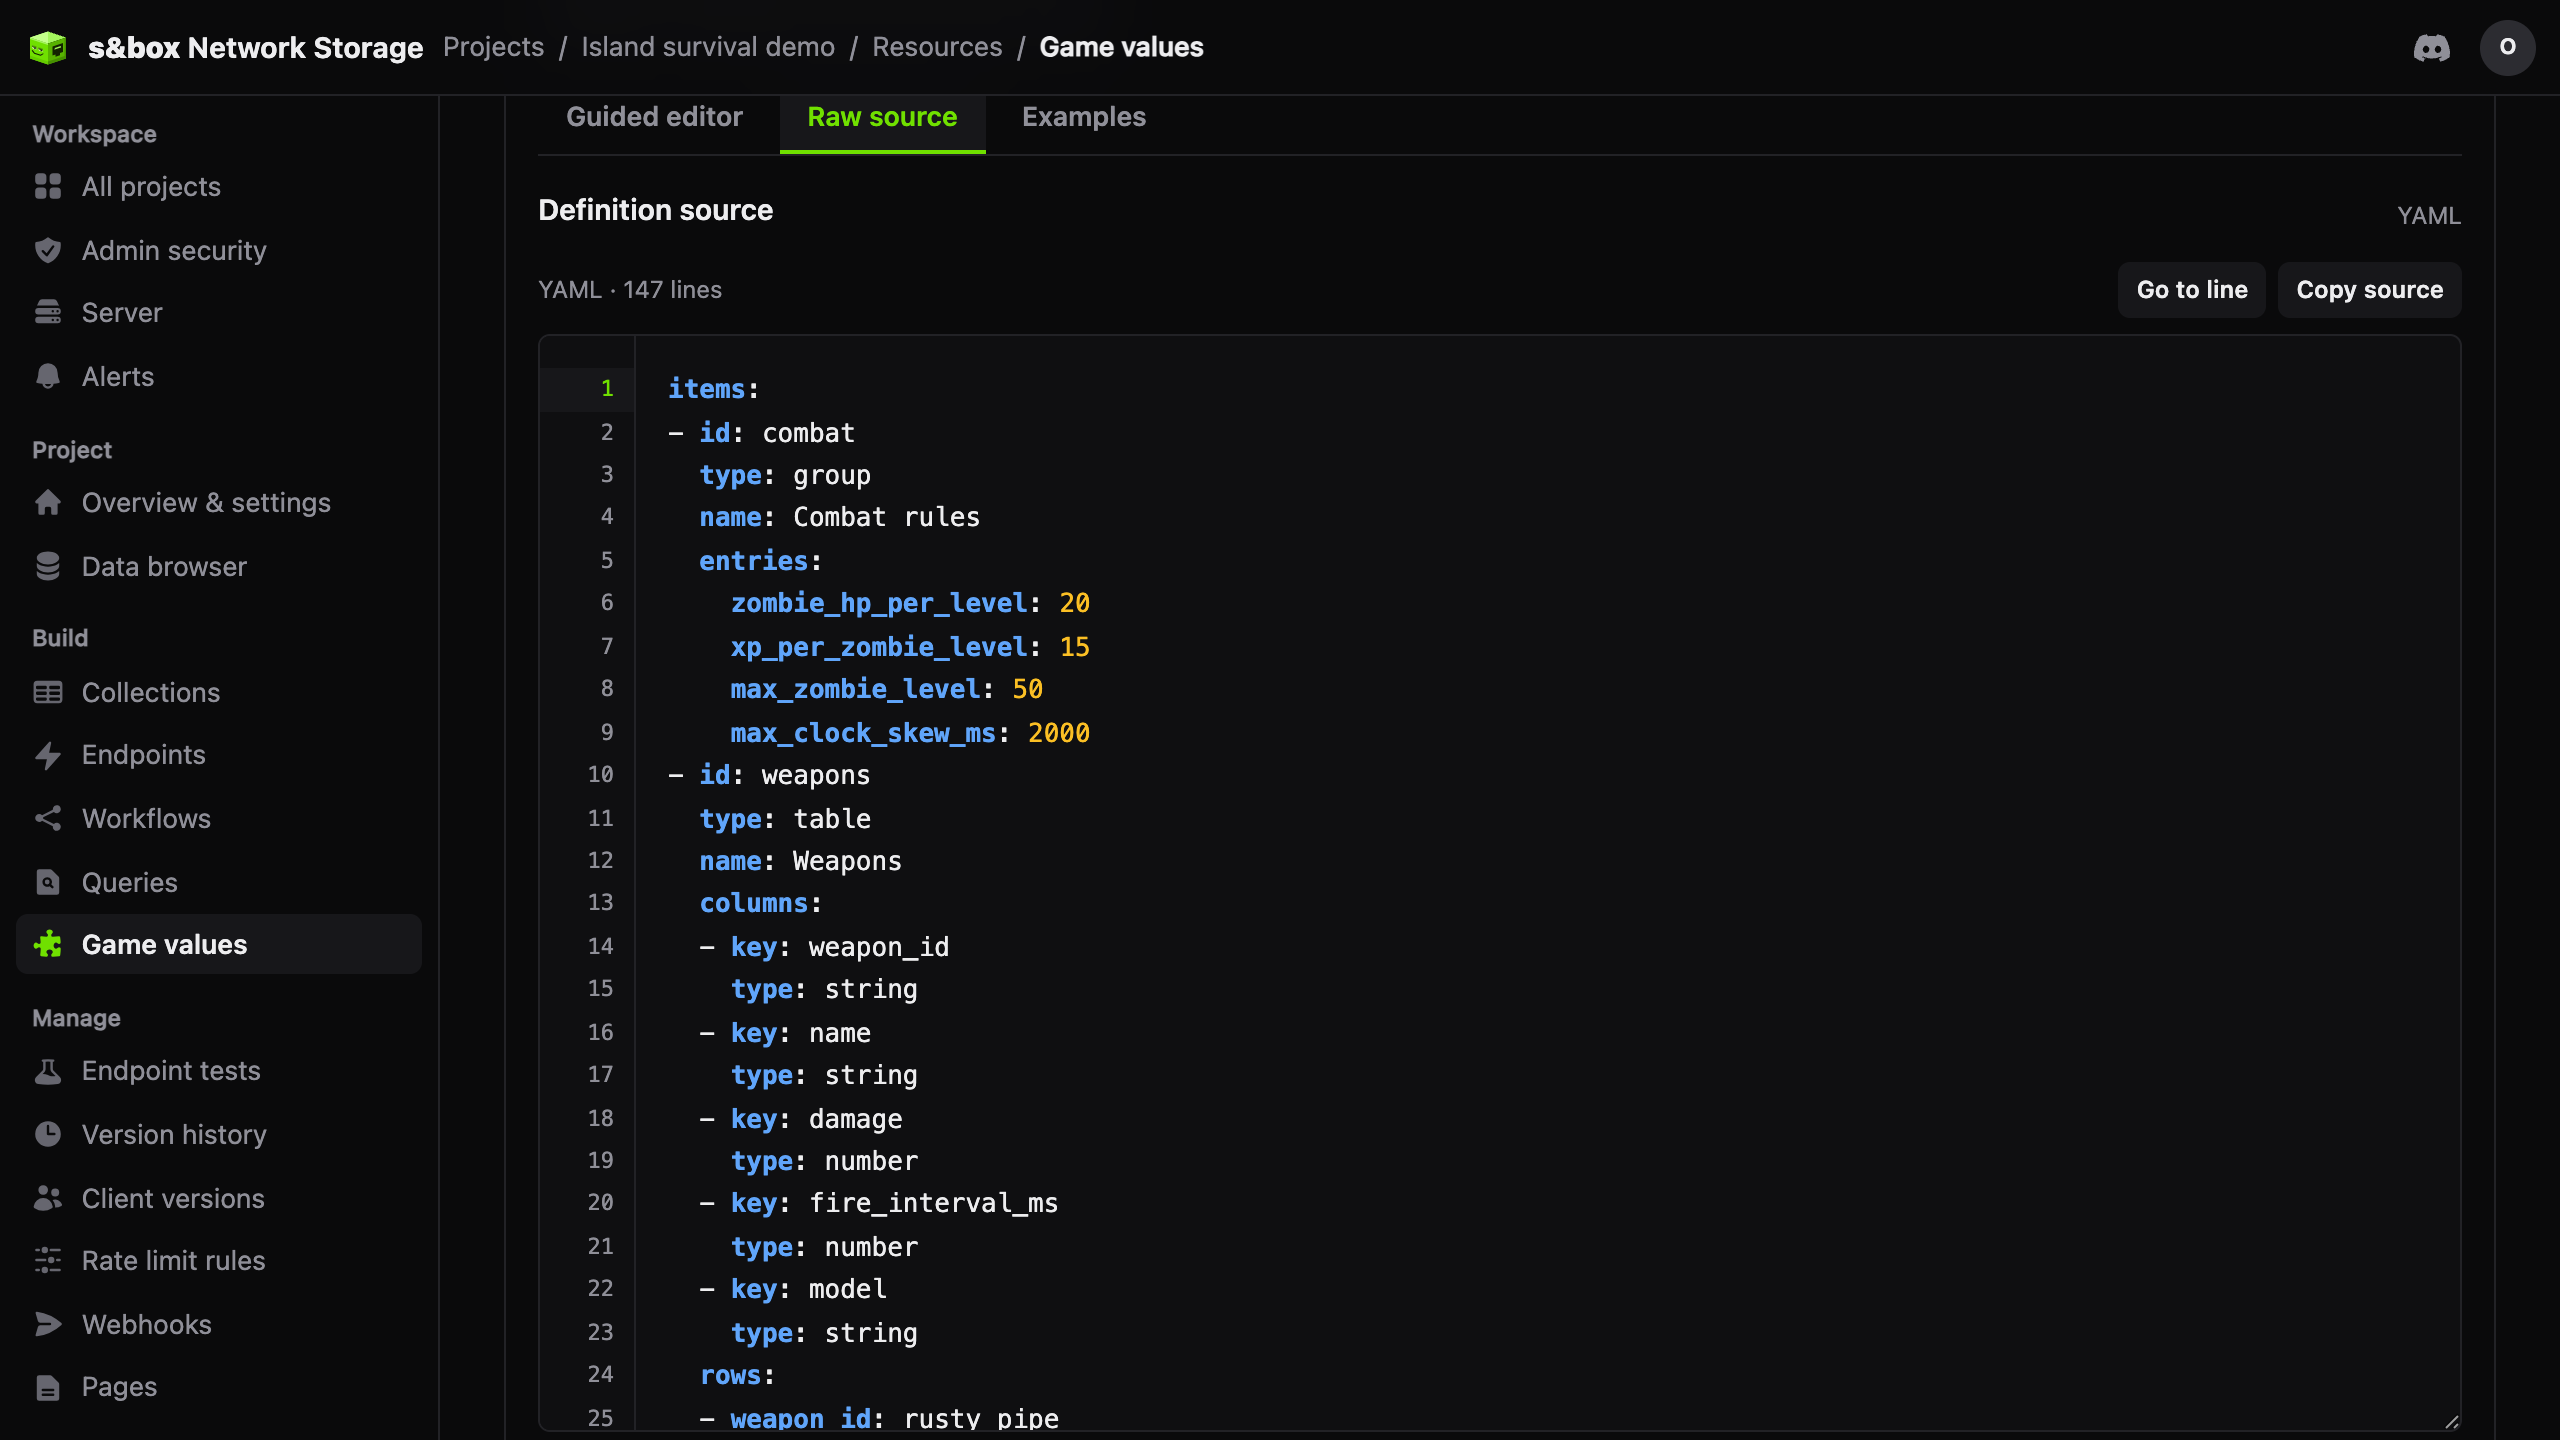Switch to the Guided editor tab
Viewport: 2560px width, 1440px height.
coord(654,117)
